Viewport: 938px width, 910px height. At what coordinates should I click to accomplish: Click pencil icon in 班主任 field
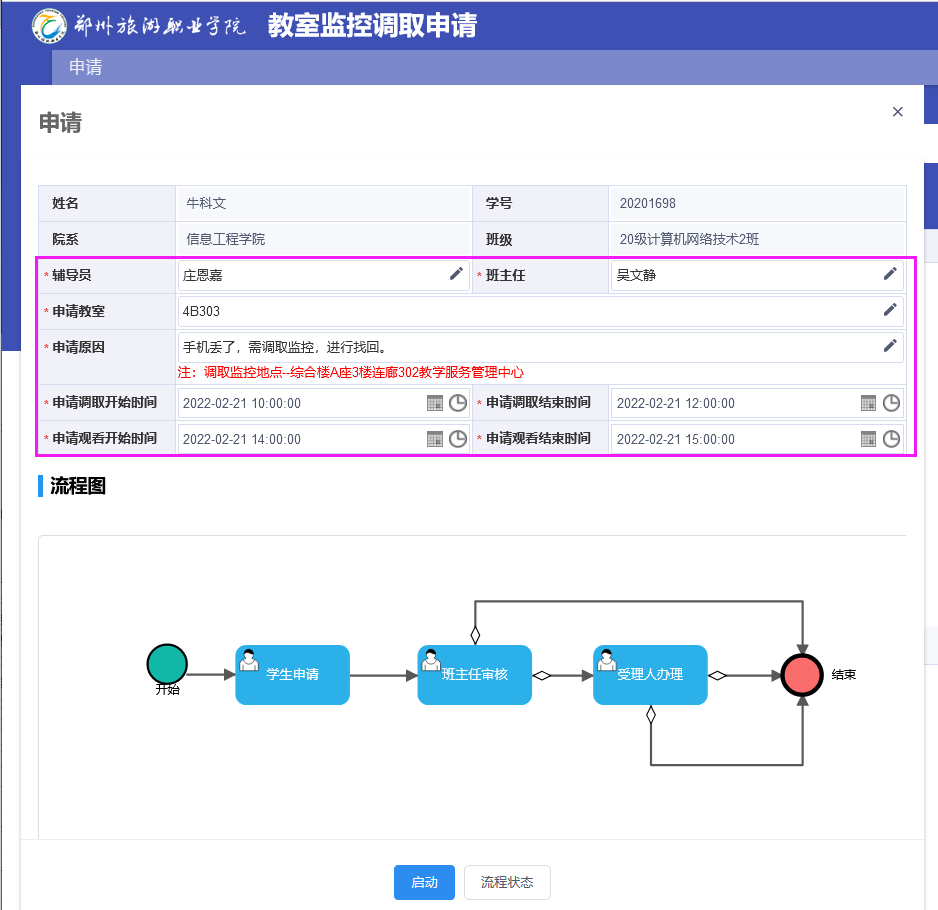pyautogui.click(x=890, y=274)
